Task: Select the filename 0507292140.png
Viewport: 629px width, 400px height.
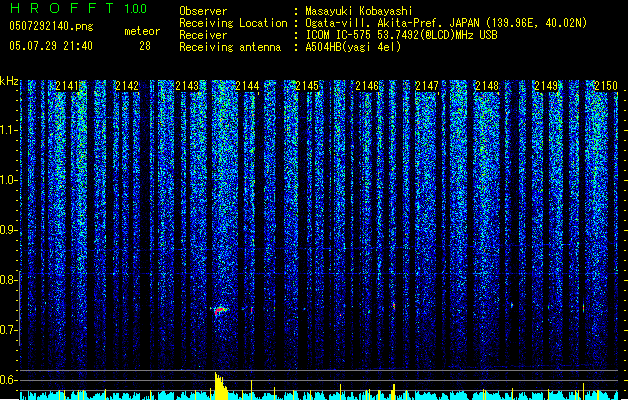Action: tap(51, 26)
